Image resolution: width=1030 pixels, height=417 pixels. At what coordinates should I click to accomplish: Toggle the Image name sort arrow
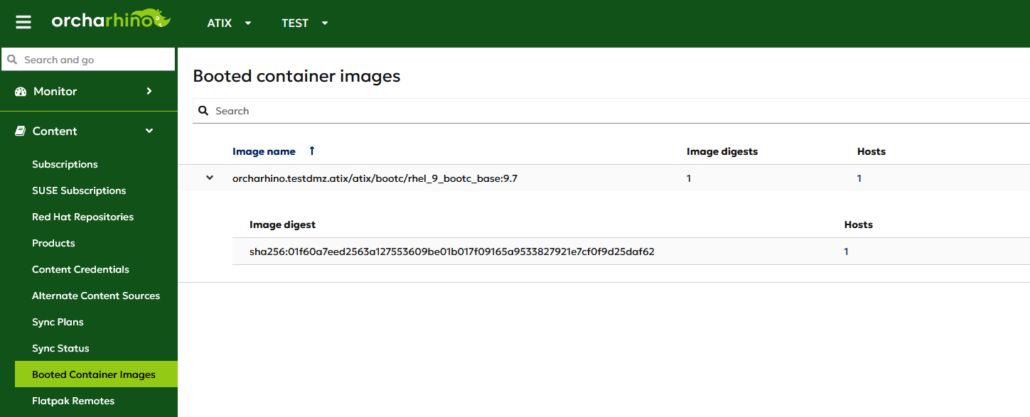312,151
